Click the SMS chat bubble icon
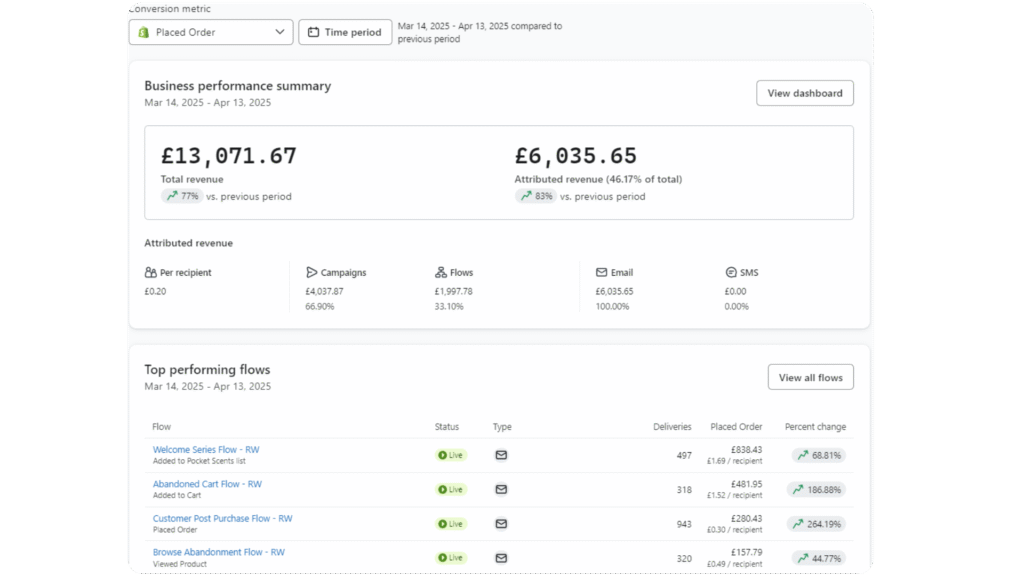Screen dimensions: 1024x576 (731, 272)
